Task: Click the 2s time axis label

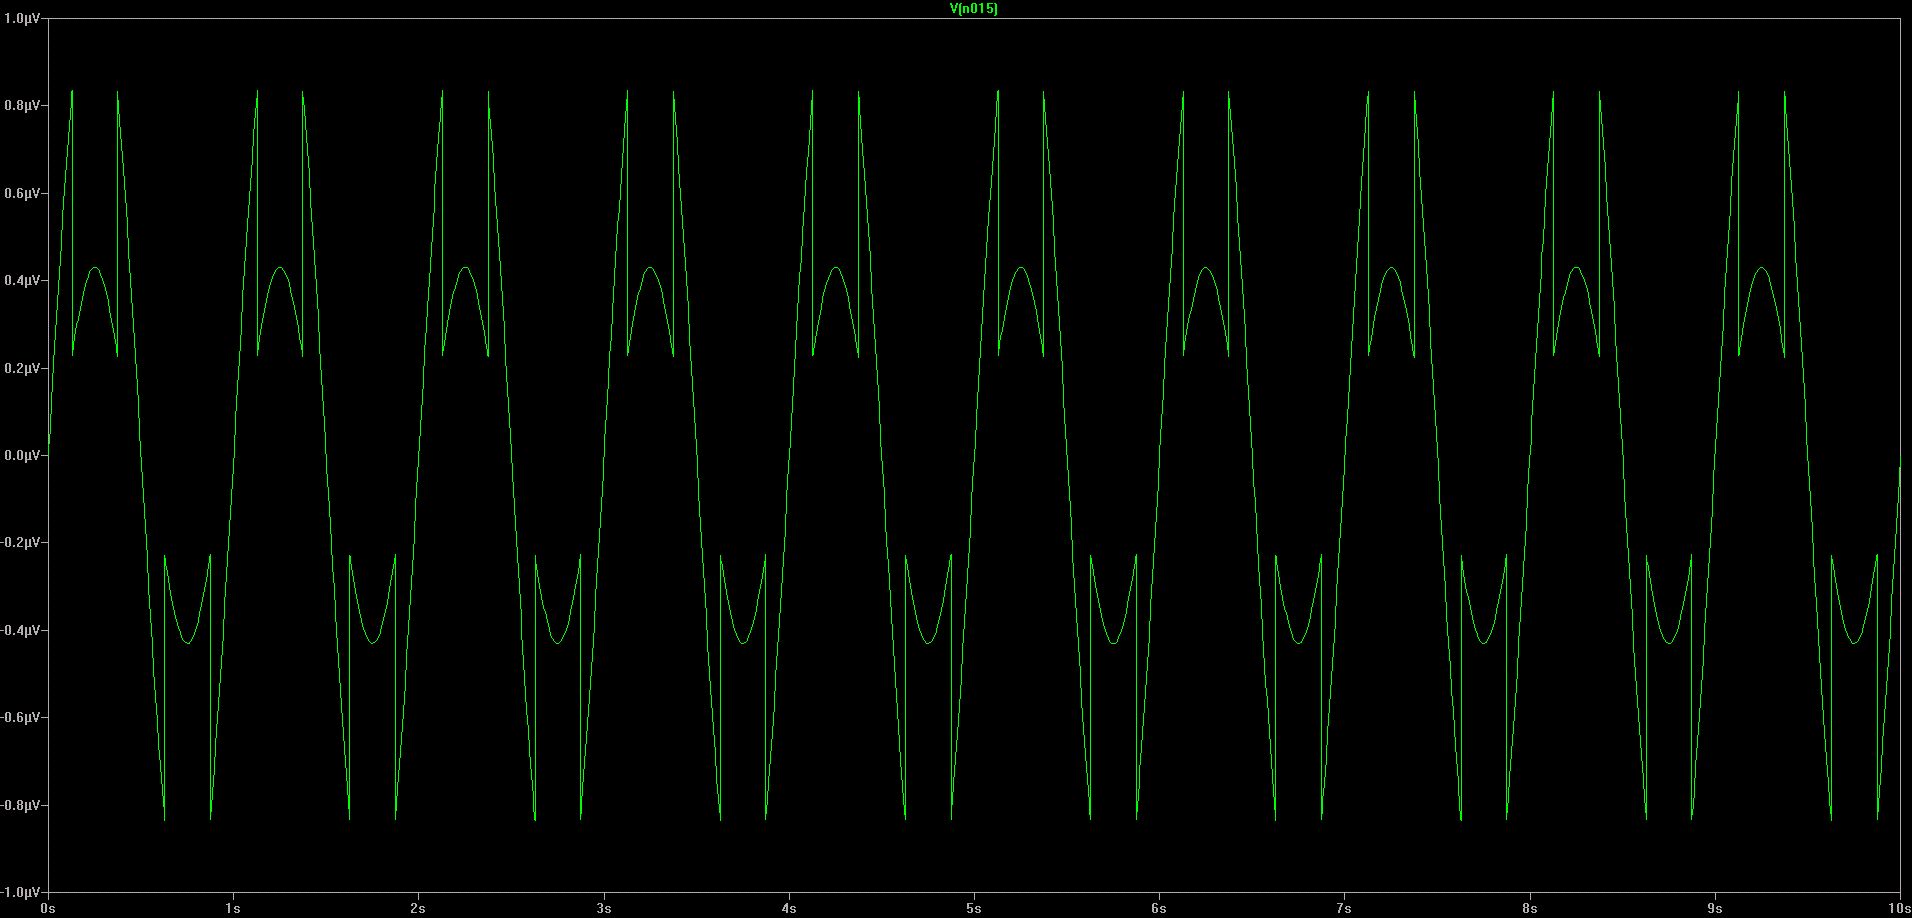Action: 418,908
